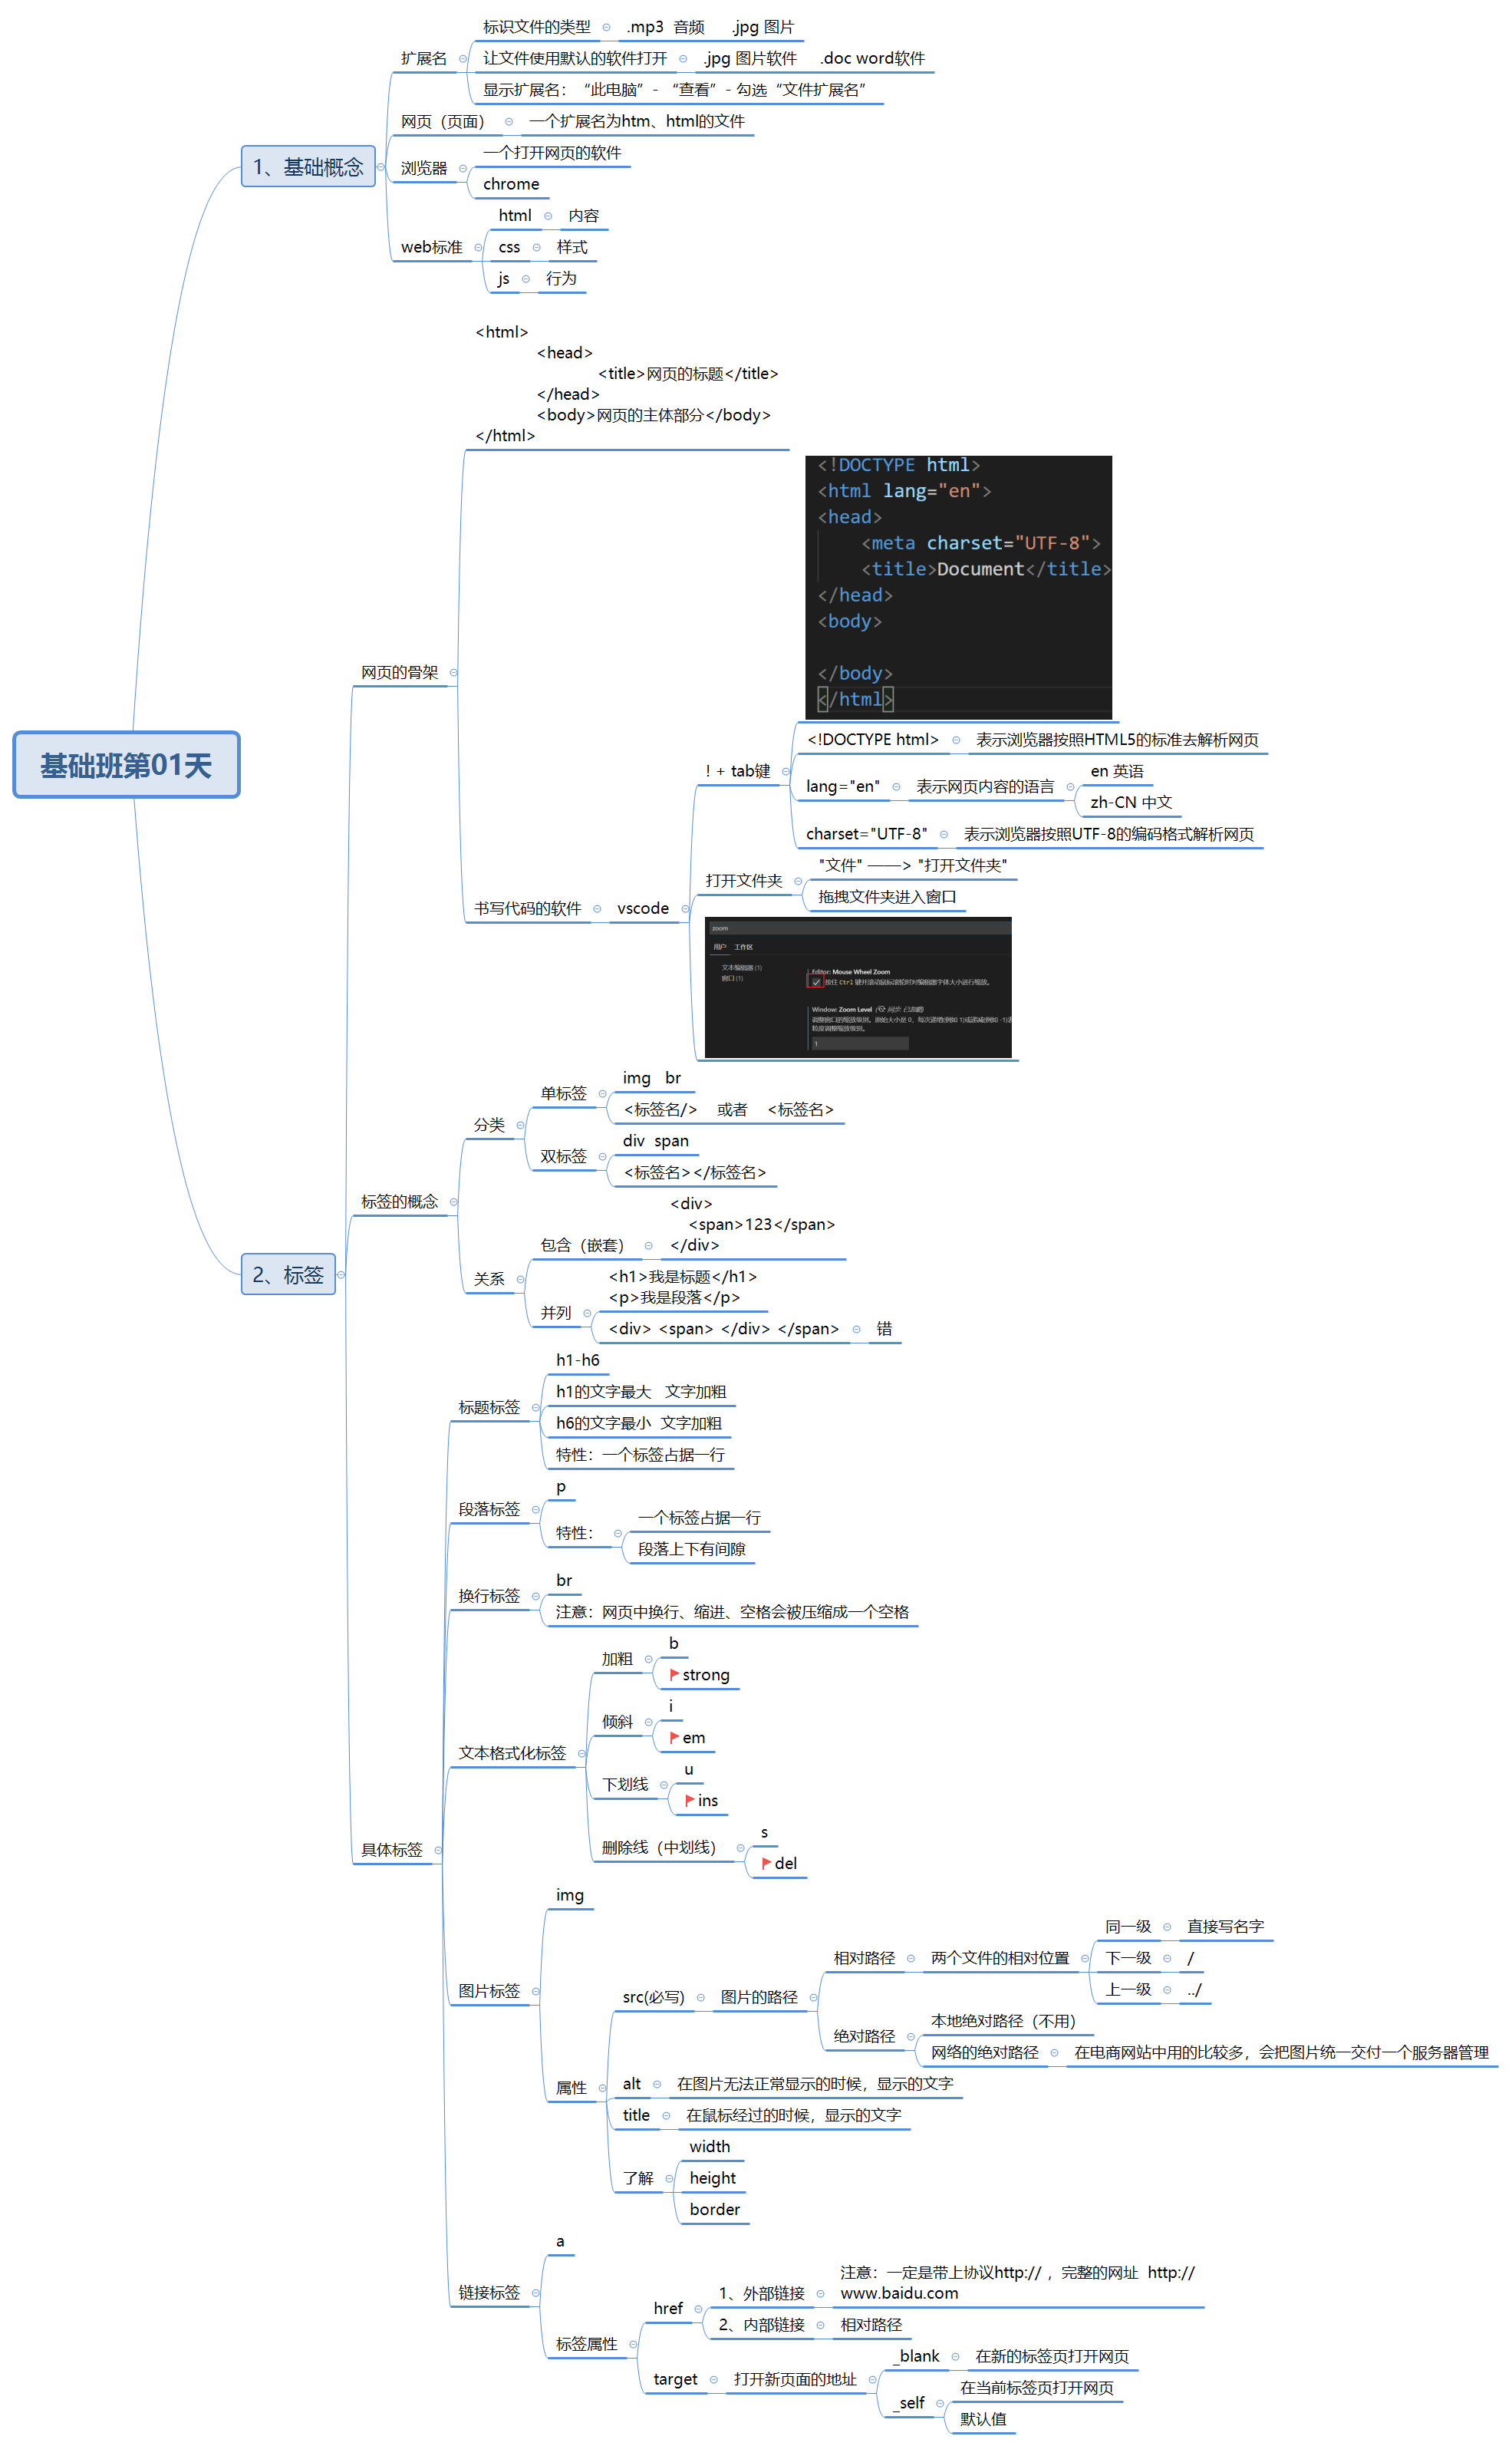Click the red flag beside strong

point(674,1674)
